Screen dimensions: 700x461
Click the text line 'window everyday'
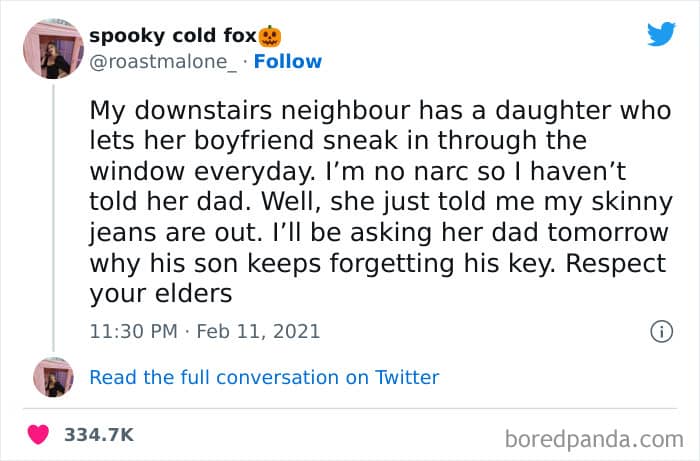[358, 171]
